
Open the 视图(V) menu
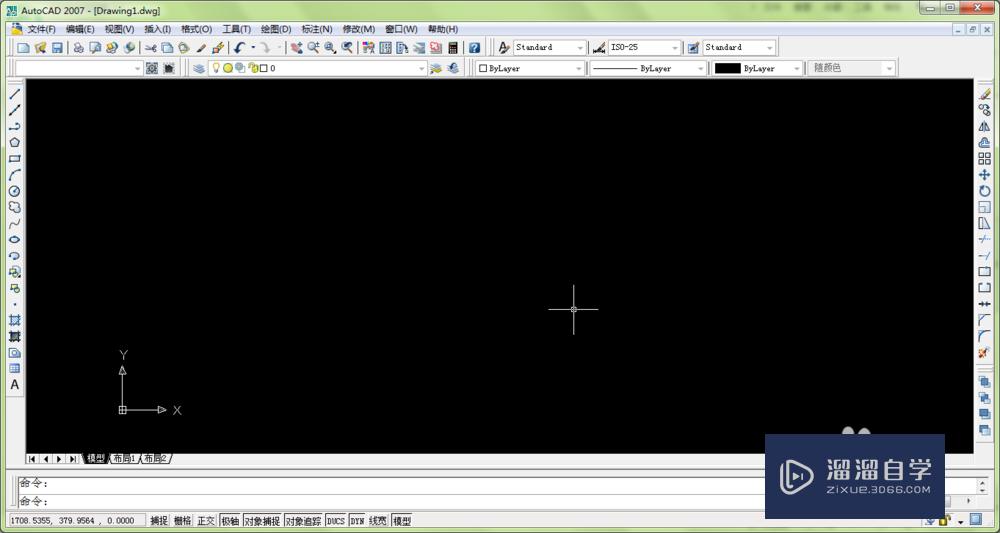(119, 29)
